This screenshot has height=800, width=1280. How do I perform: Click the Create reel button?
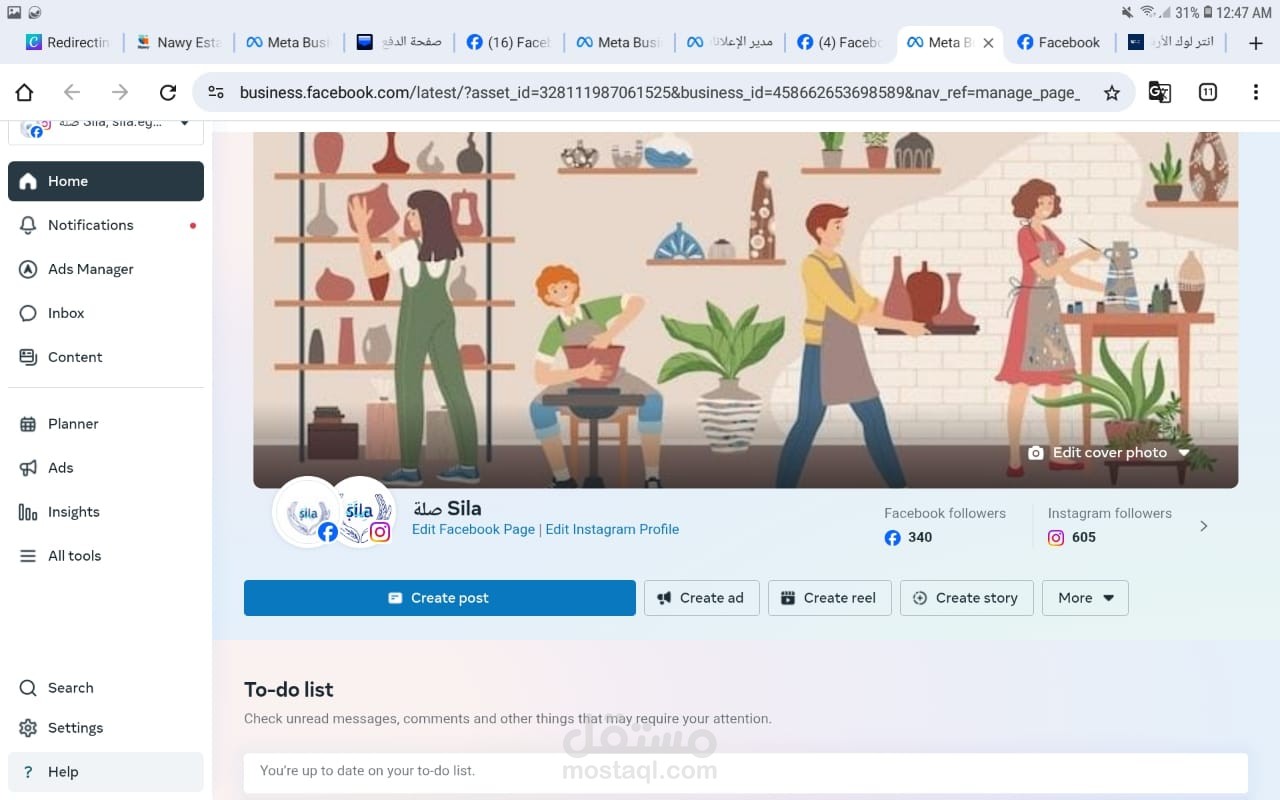829,598
